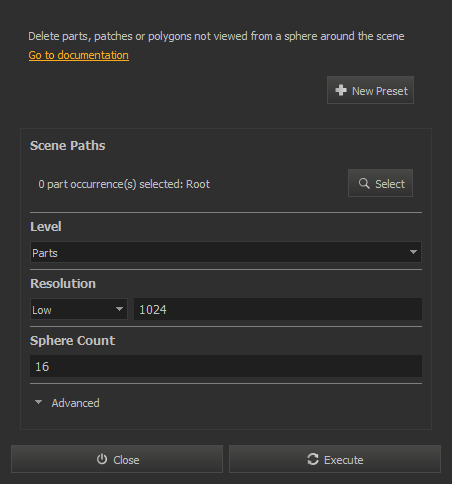Open the Level dropdown showing Parts

226,252
